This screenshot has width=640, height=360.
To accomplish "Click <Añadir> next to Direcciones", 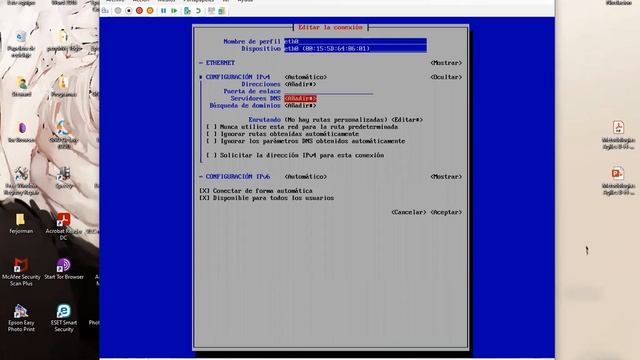I will 300,84.
